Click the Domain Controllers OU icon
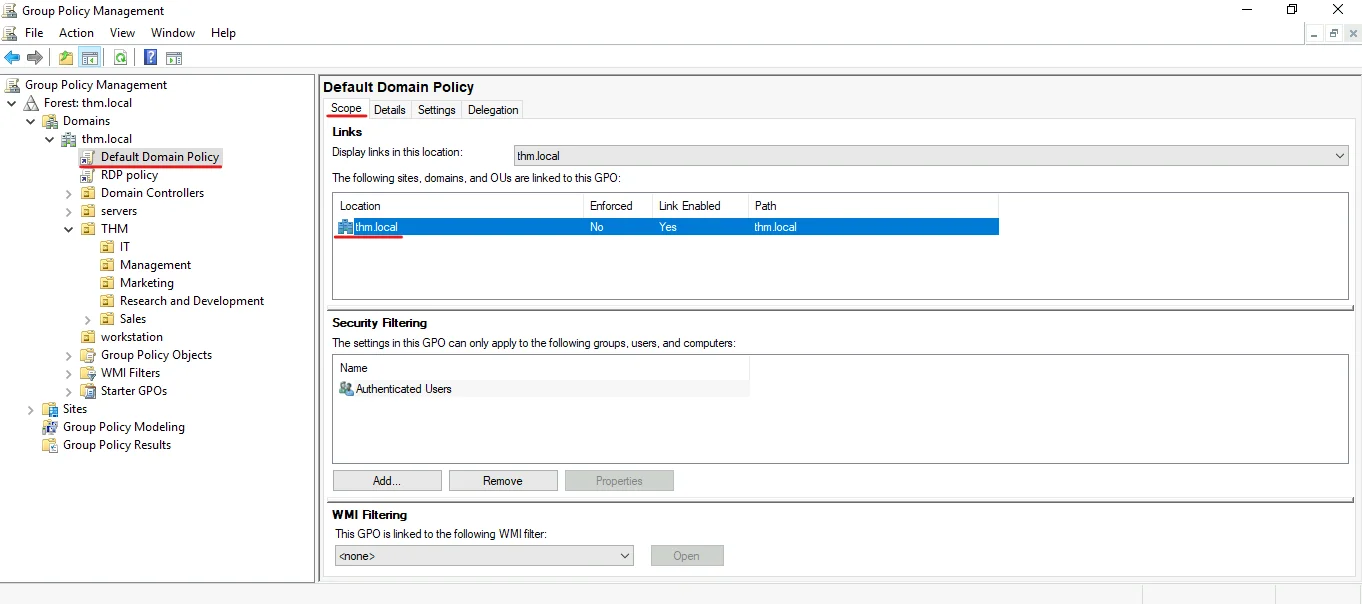The image size is (1362, 604). (x=88, y=193)
